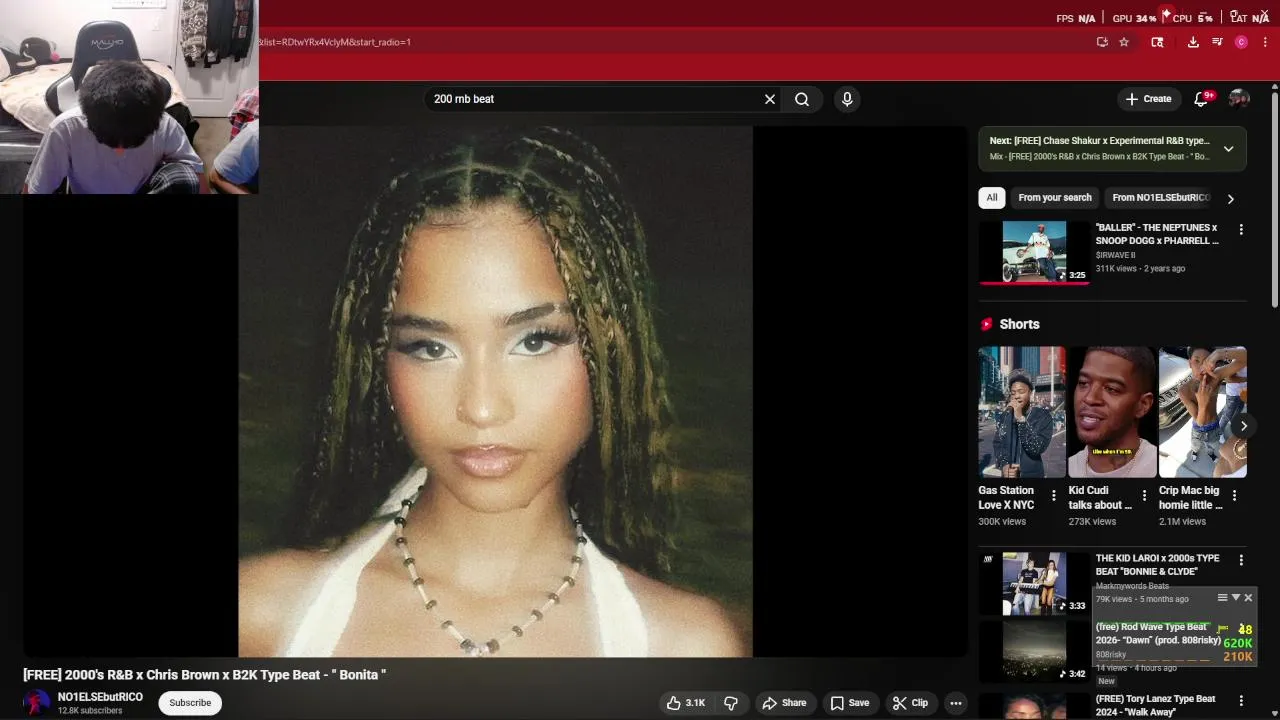Image resolution: width=1280 pixels, height=720 pixels.
Task: Open the Kid Cudi talks about short thumbnail
Action: 1112,412
